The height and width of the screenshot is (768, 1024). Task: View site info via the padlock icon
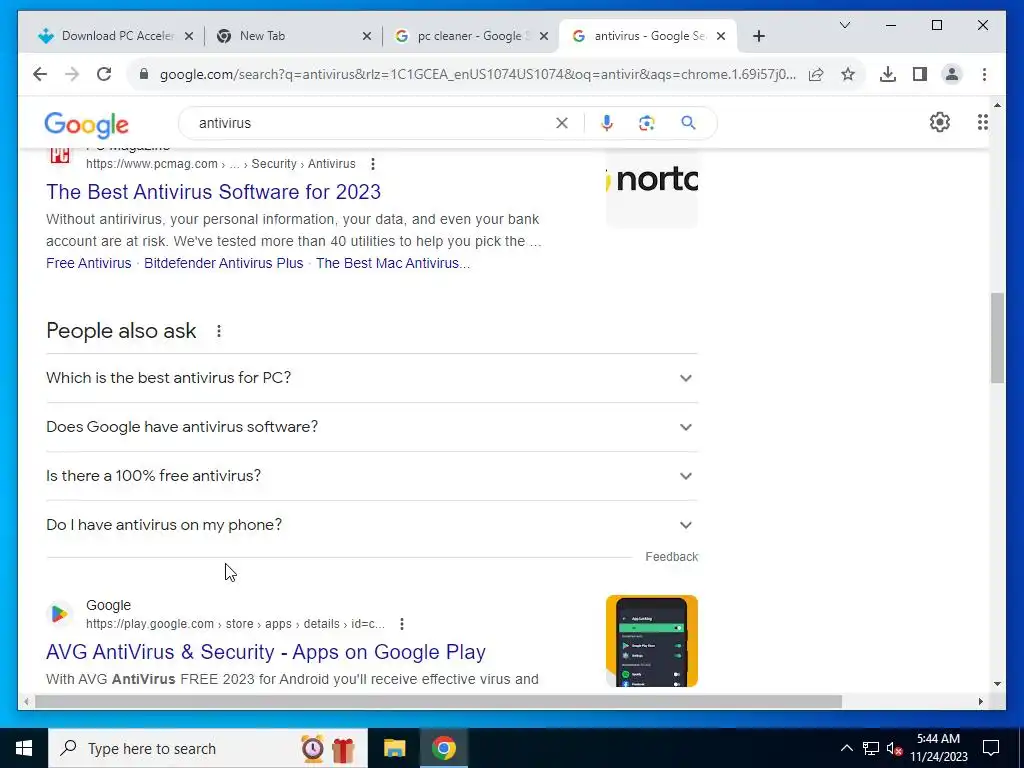[x=144, y=74]
